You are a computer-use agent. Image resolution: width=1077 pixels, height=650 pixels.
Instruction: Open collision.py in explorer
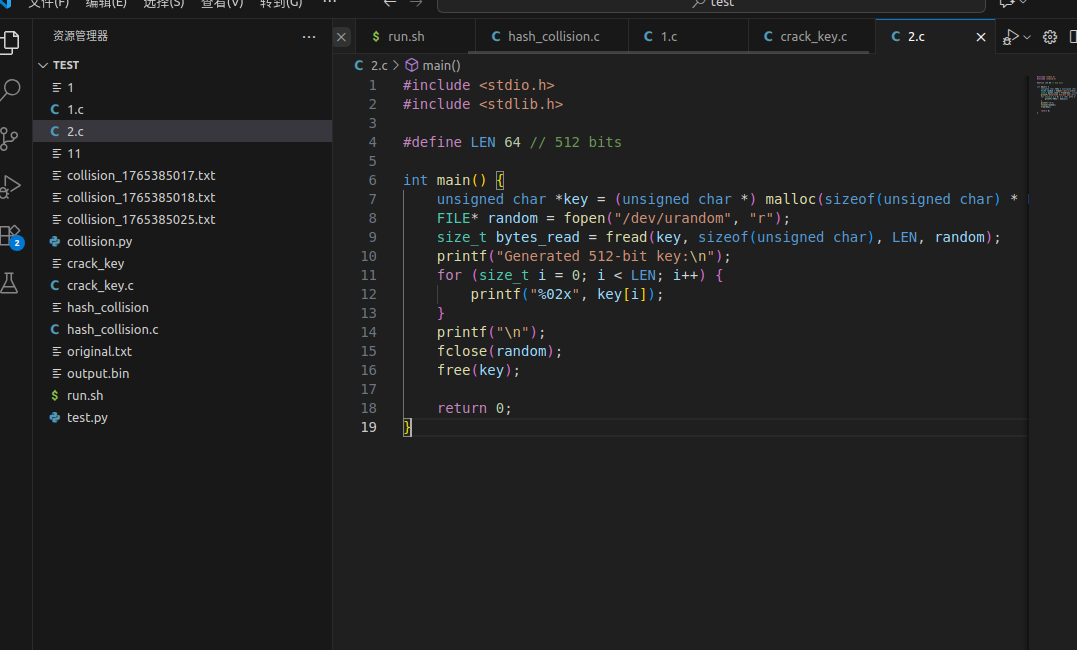[x=183, y=241]
